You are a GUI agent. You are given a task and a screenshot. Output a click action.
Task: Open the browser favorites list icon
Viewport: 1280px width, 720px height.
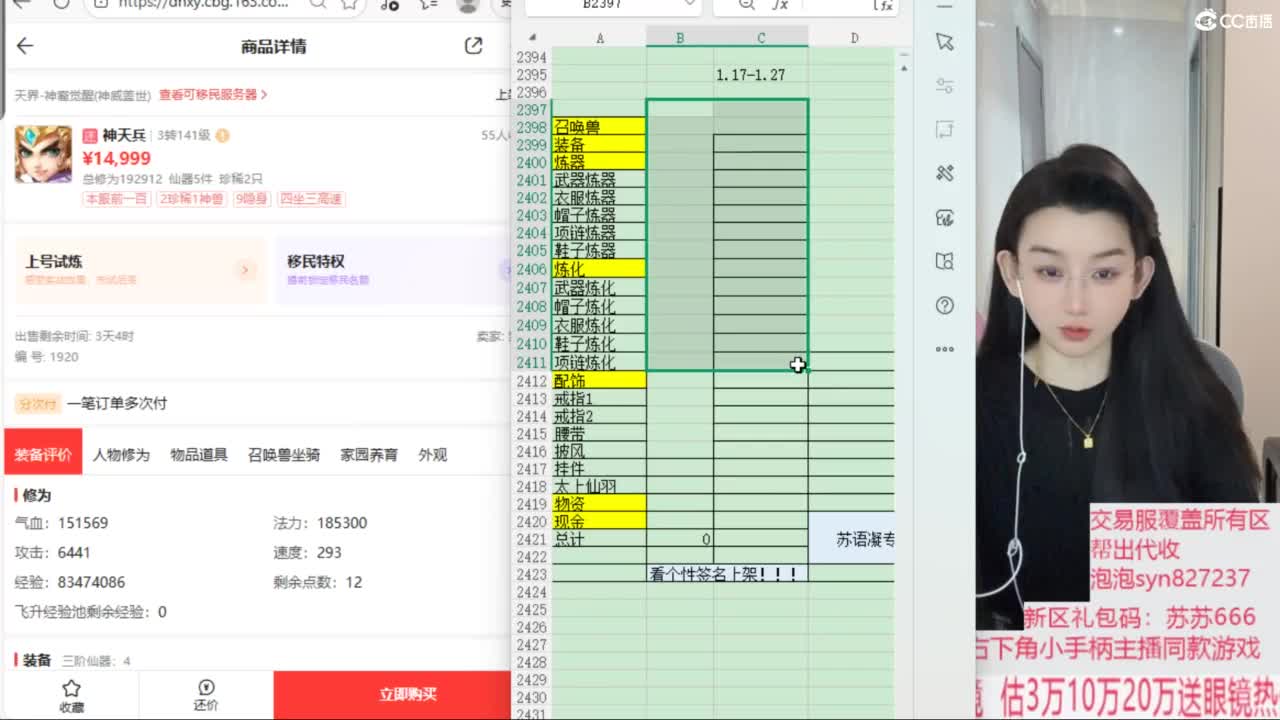[x=427, y=5]
